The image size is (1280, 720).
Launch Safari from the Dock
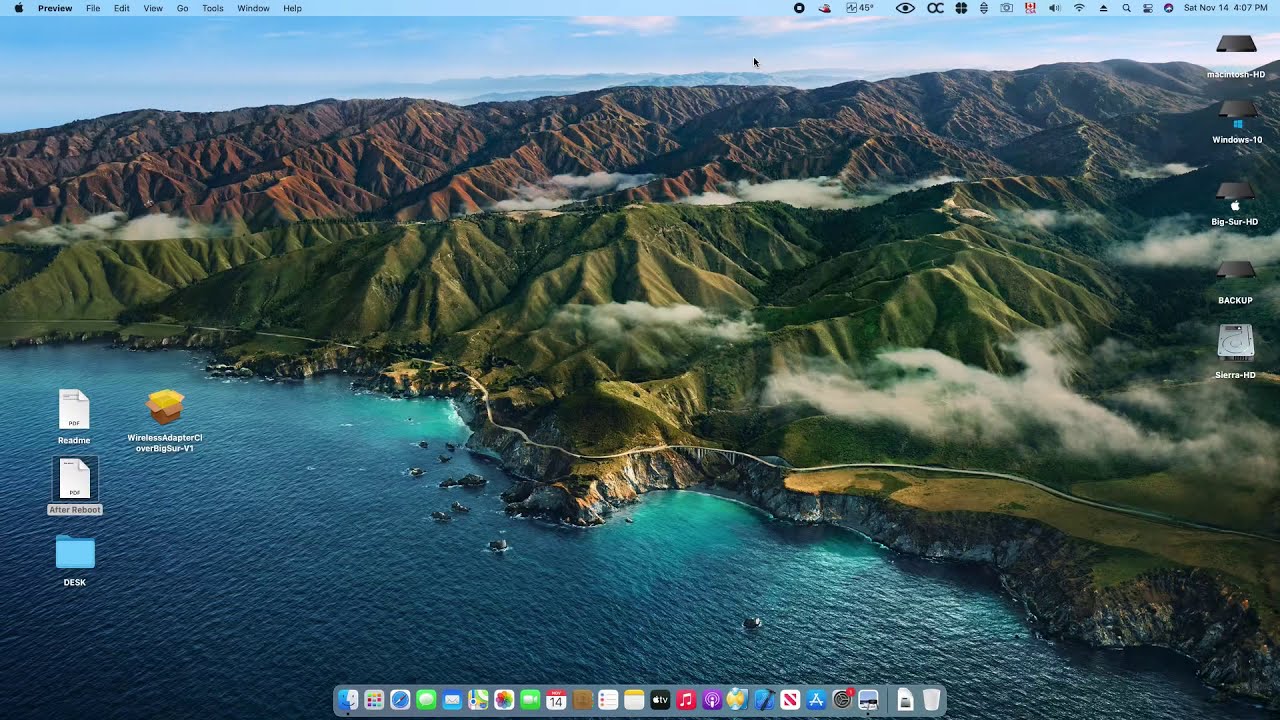click(x=400, y=700)
